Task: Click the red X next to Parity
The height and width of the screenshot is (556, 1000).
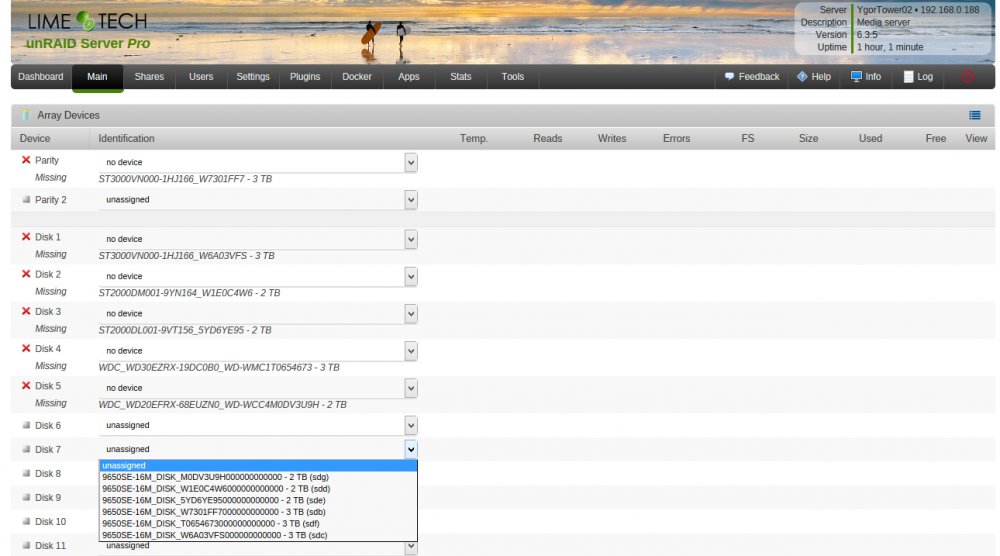Action: [26, 160]
